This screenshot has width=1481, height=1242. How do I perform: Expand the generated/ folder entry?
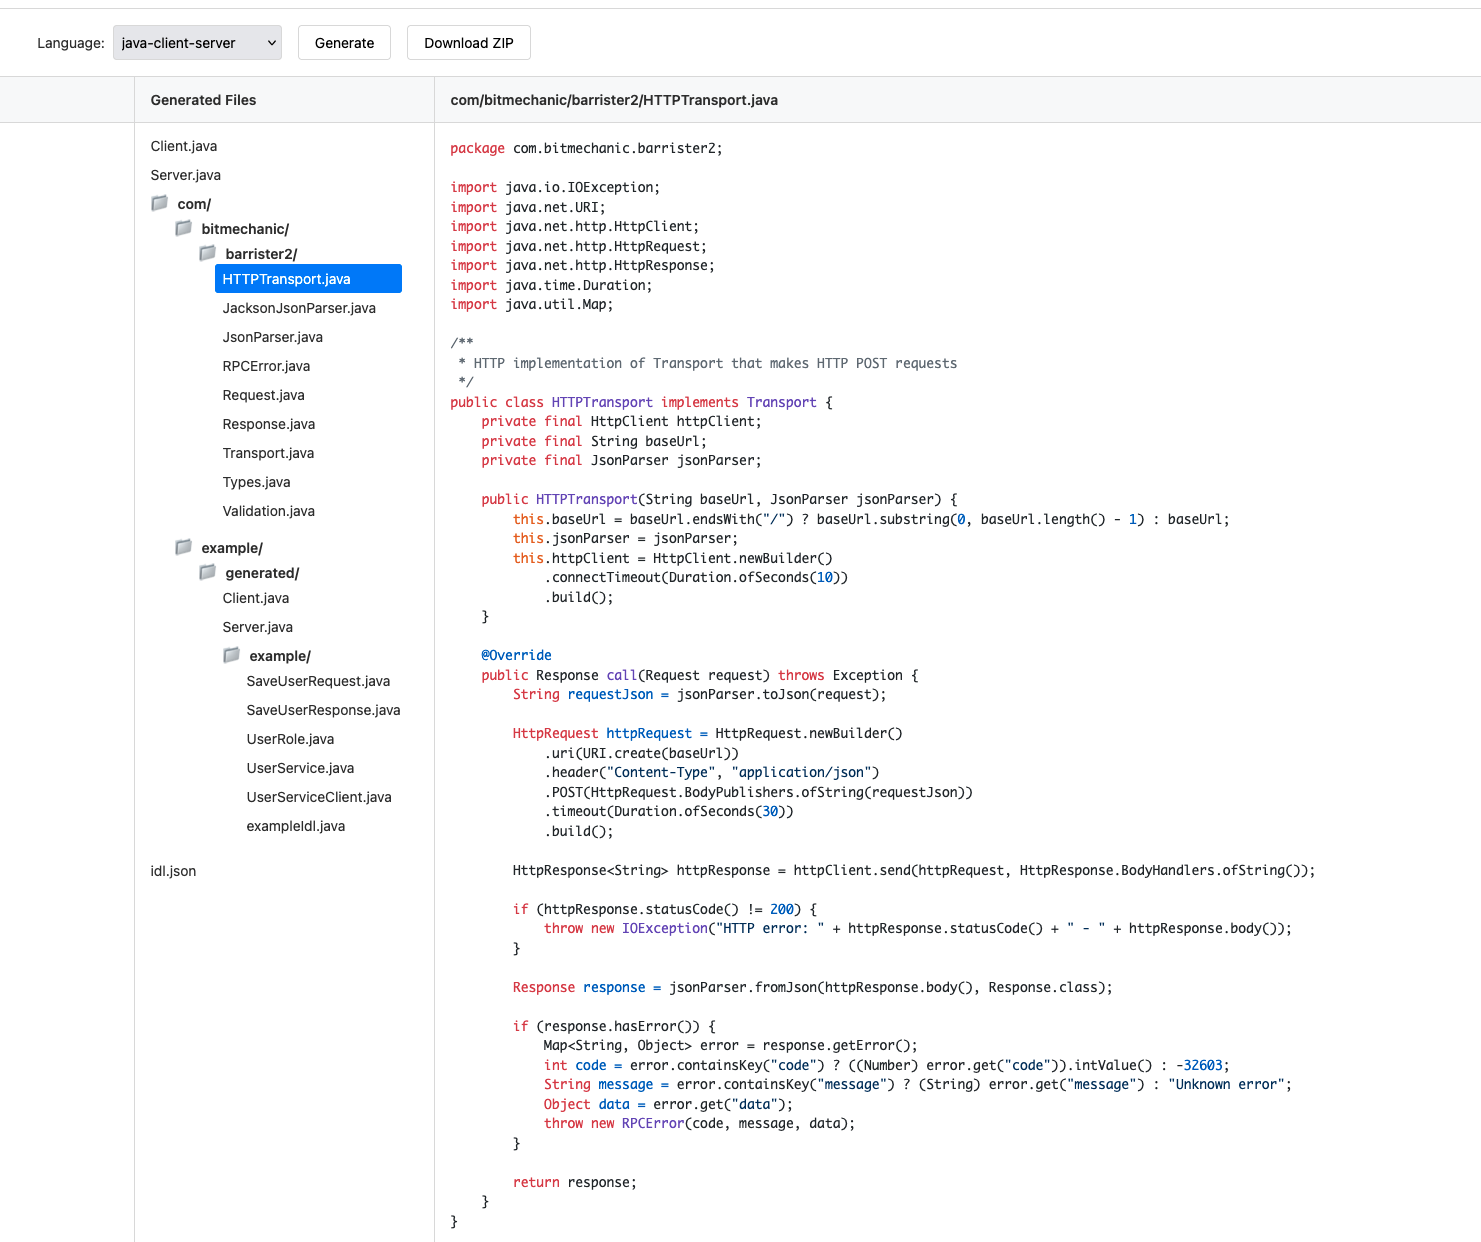point(262,572)
